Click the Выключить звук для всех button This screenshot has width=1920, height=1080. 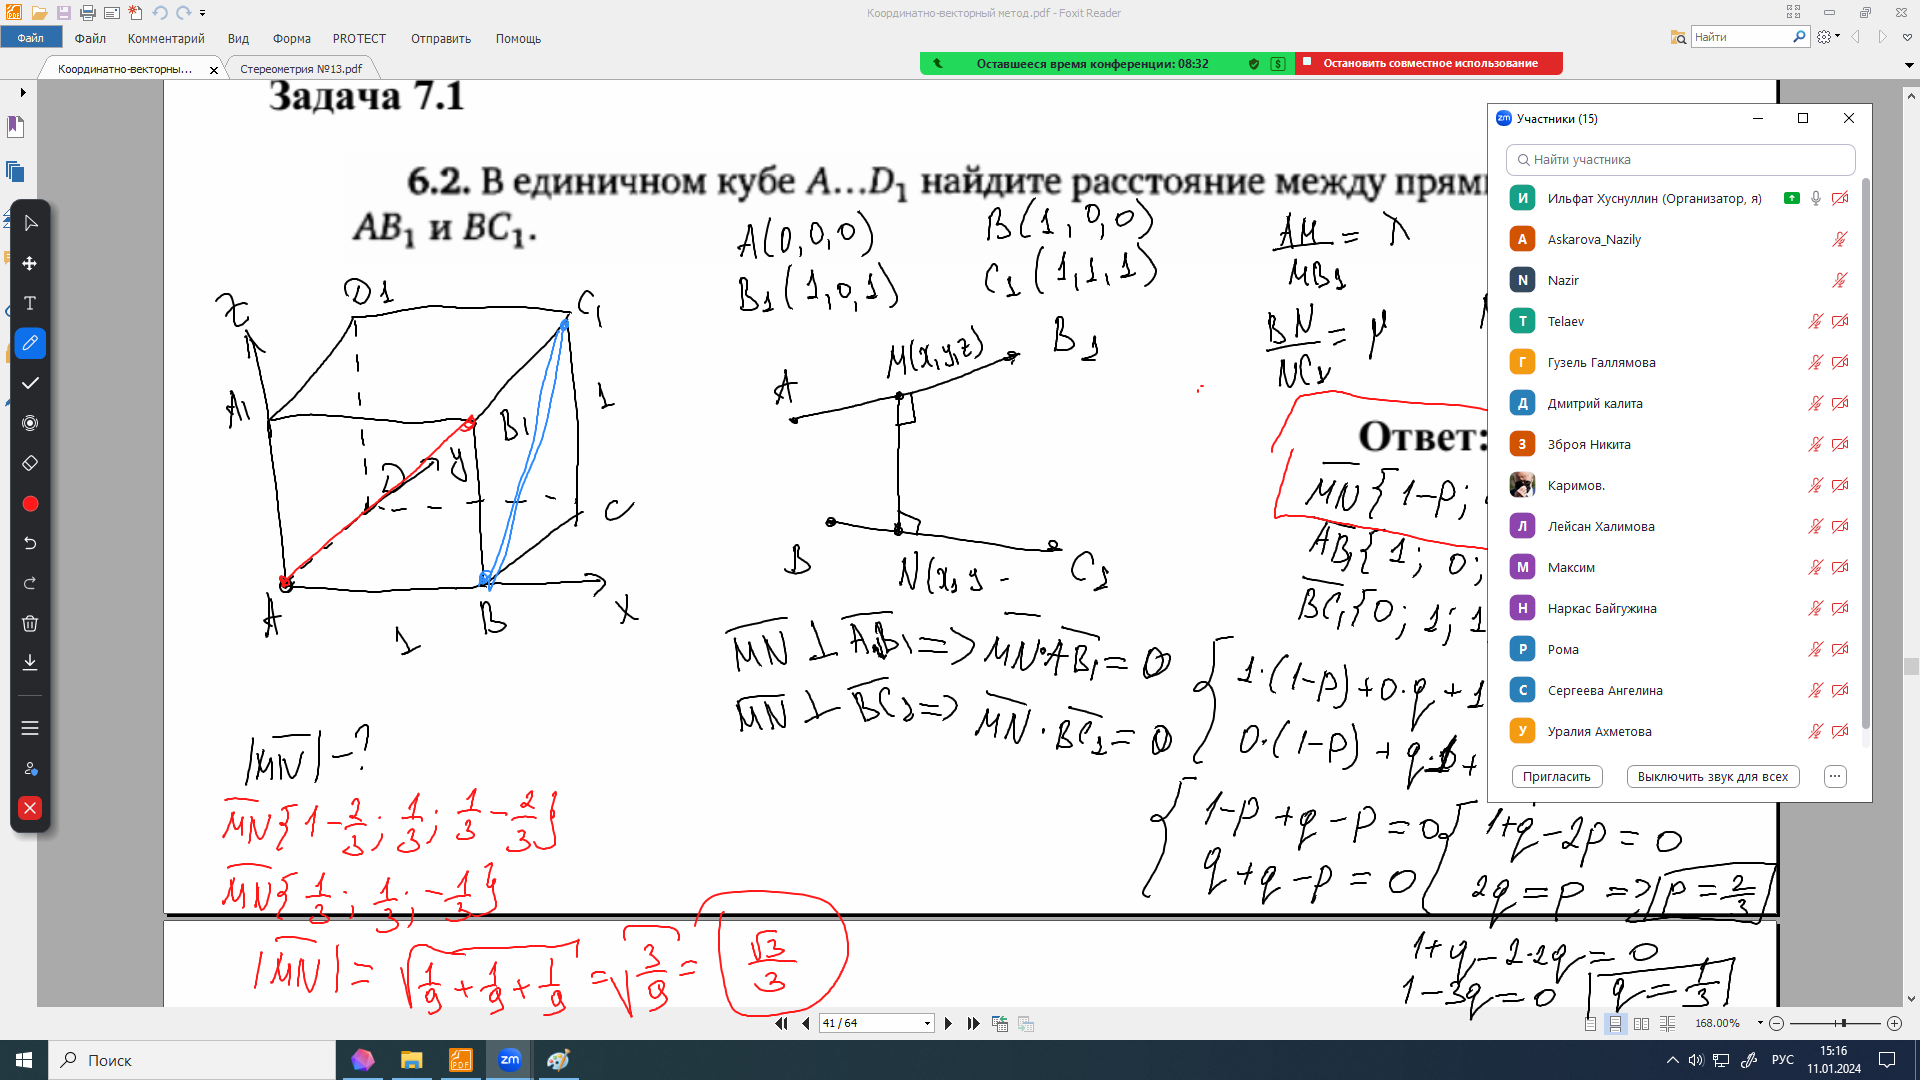tap(1712, 776)
